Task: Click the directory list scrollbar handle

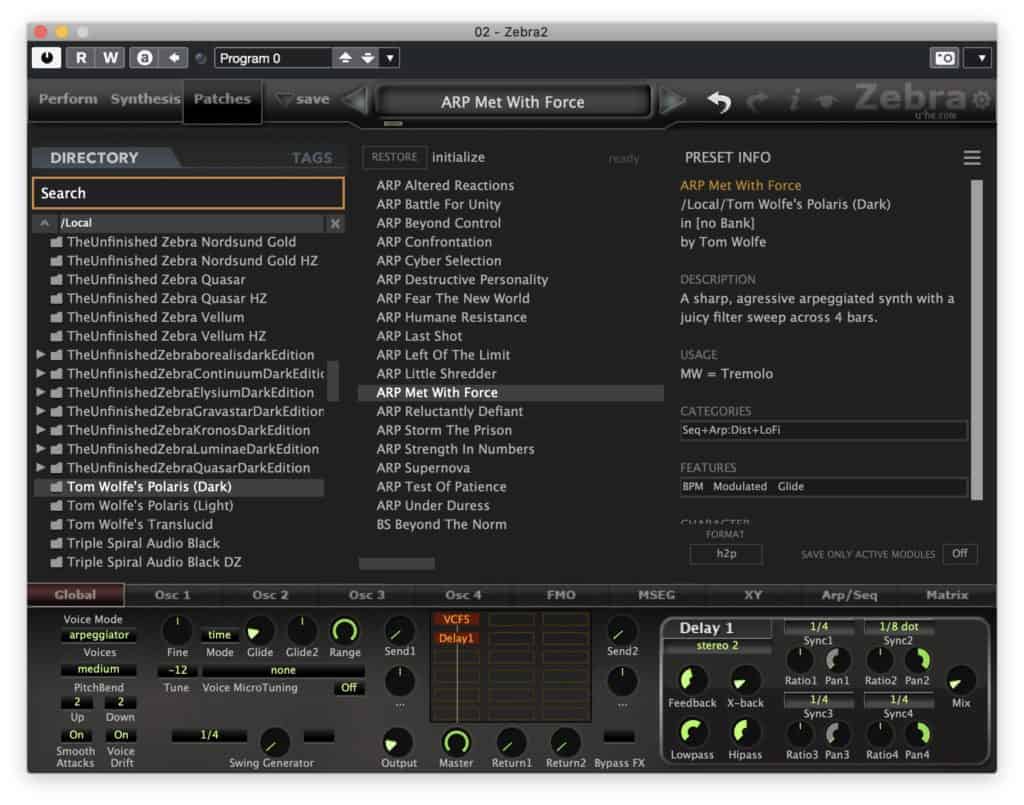Action: pos(332,381)
